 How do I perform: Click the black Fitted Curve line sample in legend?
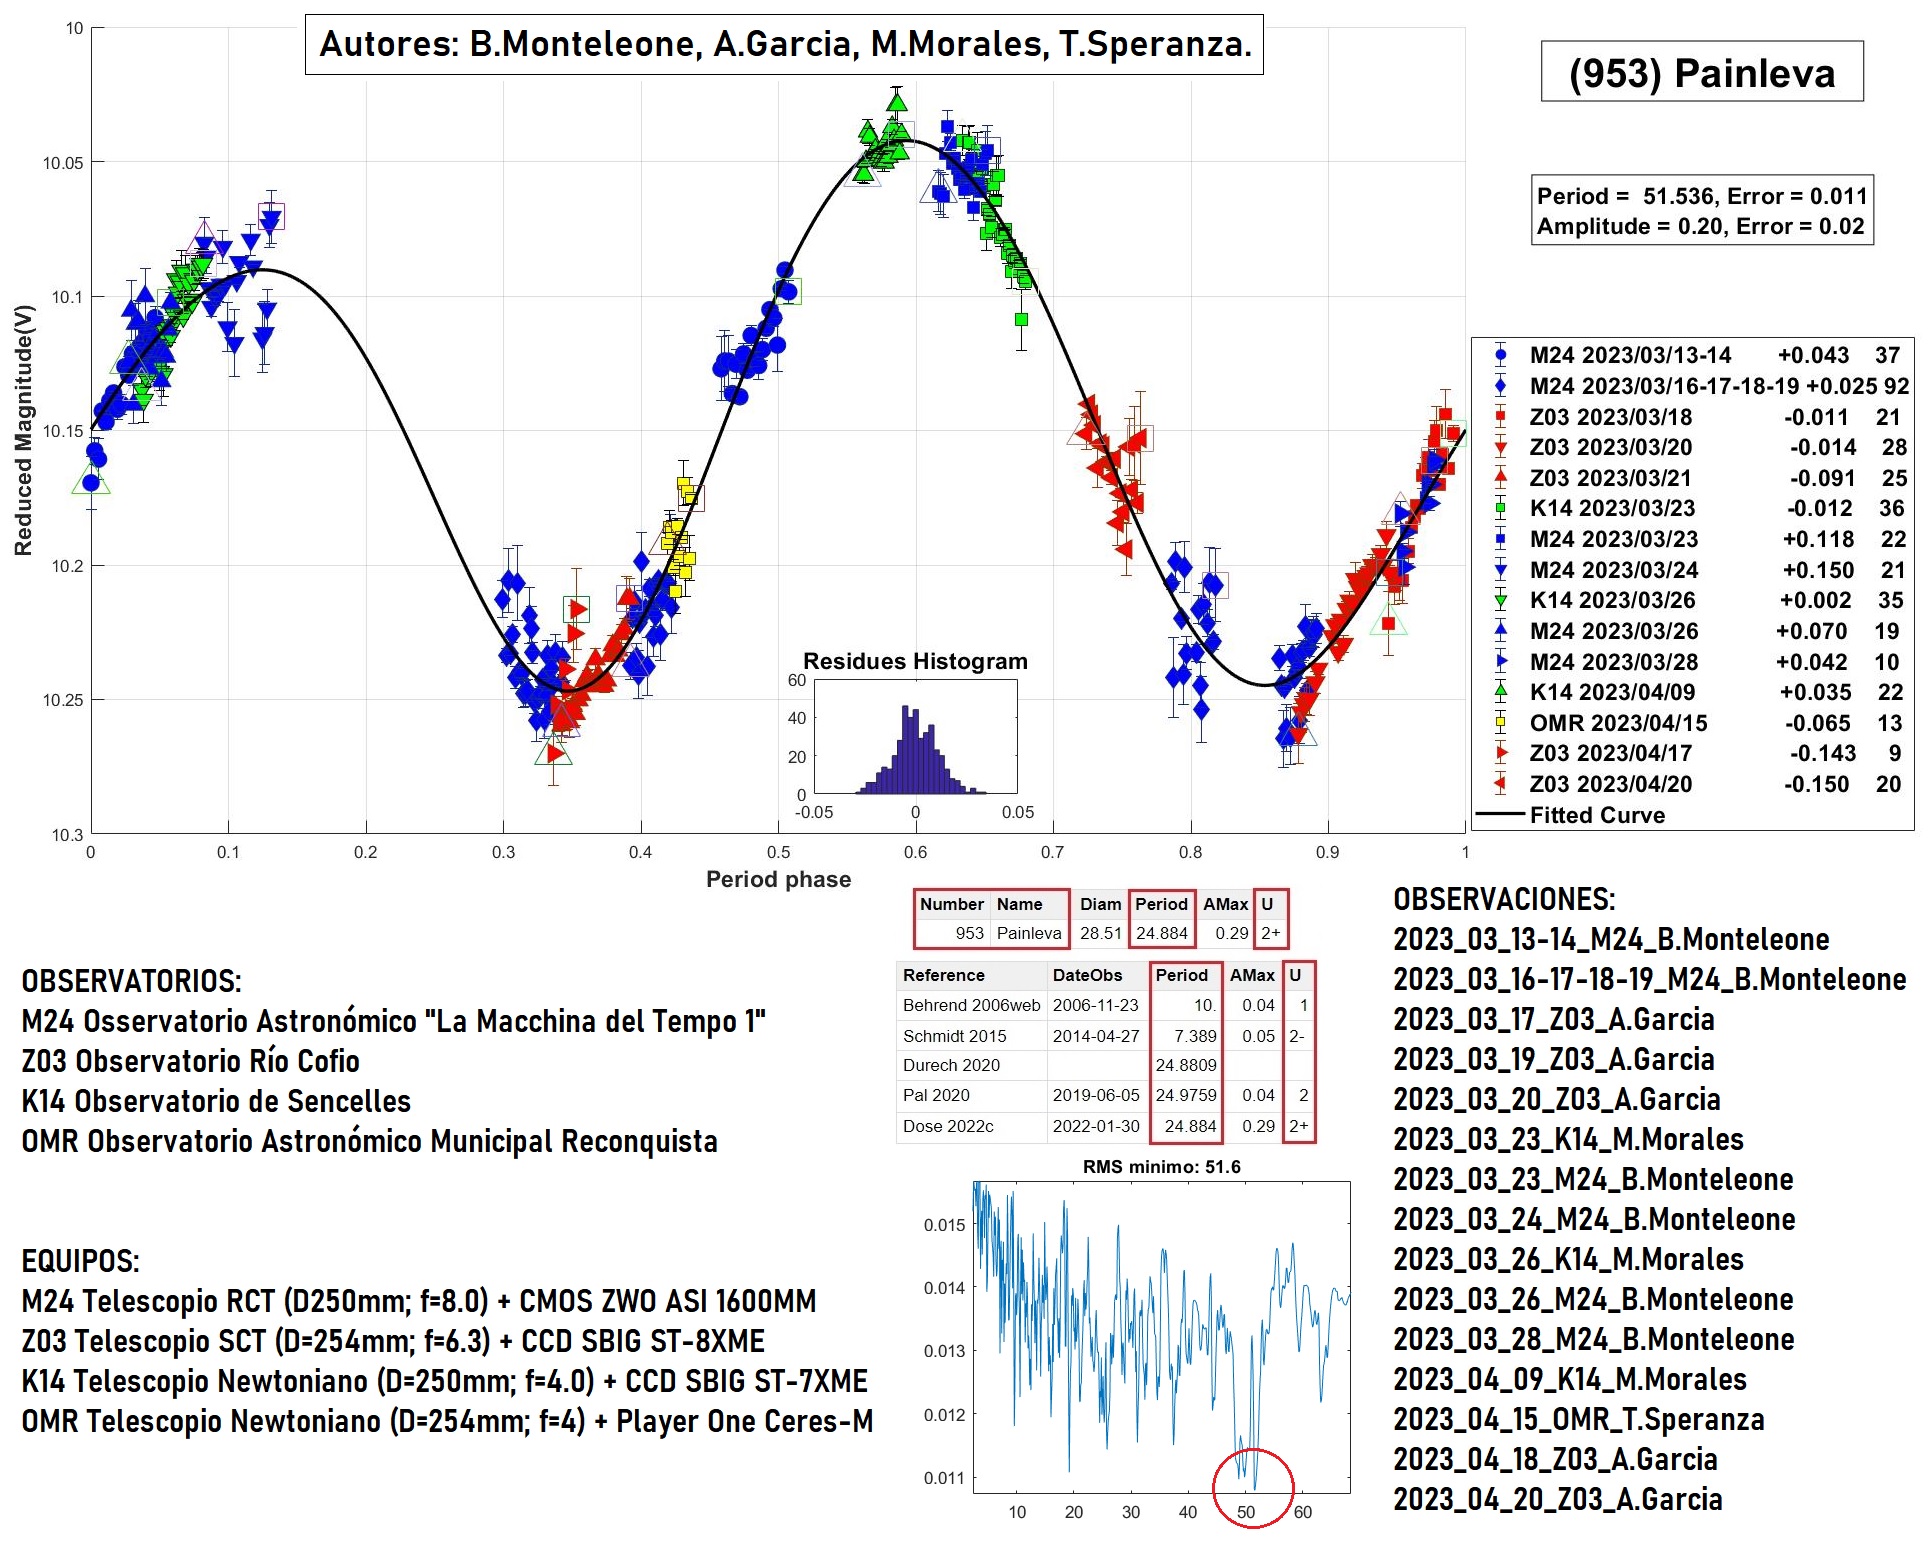pyautogui.click(x=1500, y=815)
